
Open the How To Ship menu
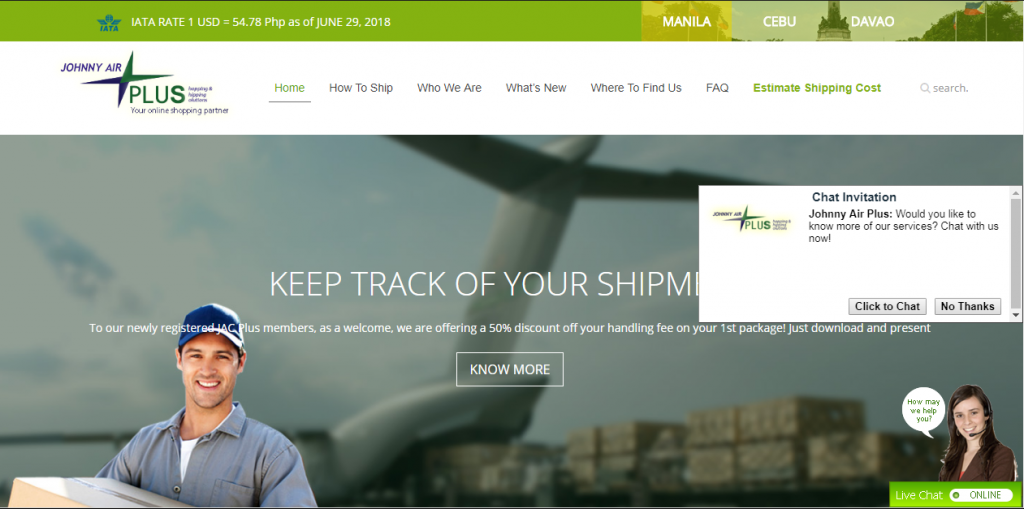click(360, 88)
